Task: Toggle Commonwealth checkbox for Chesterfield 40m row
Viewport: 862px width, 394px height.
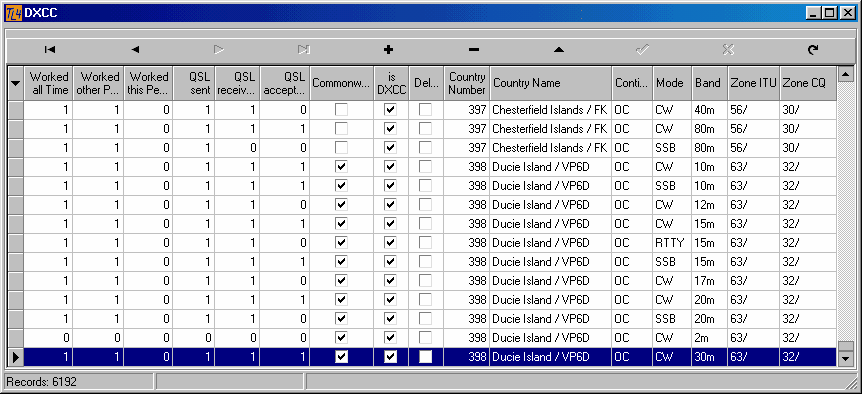Action: tap(341, 110)
